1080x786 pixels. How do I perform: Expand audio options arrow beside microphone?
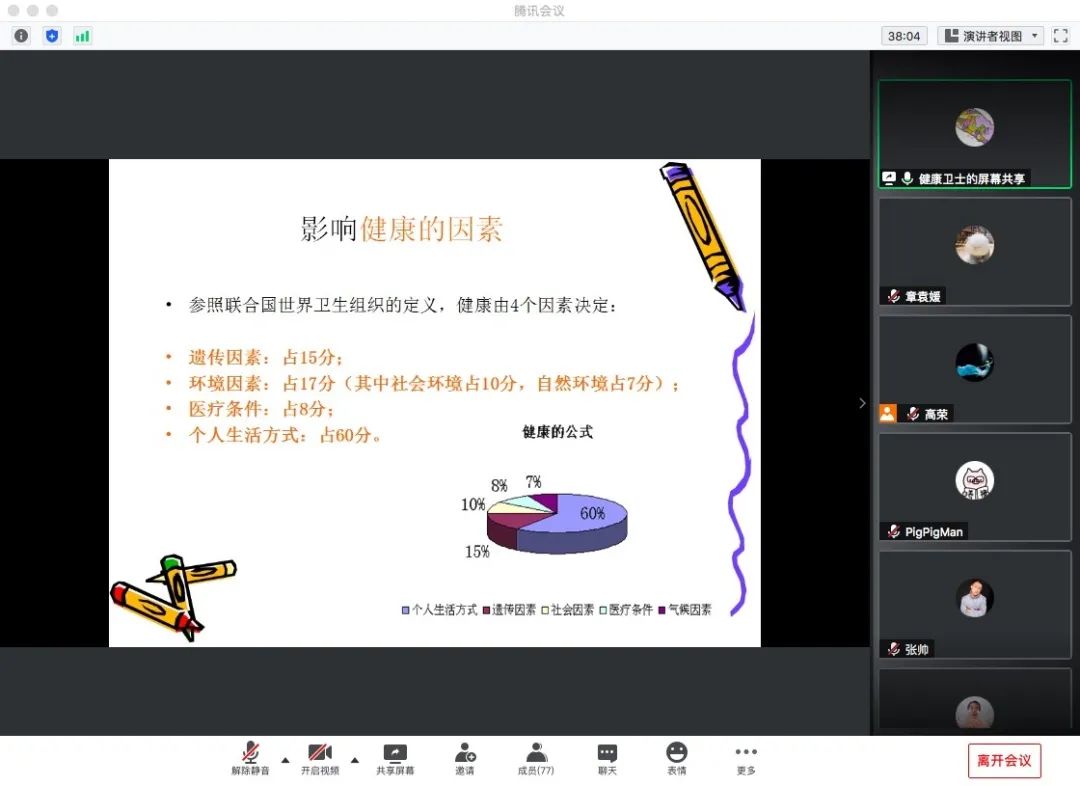click(285, 760)
